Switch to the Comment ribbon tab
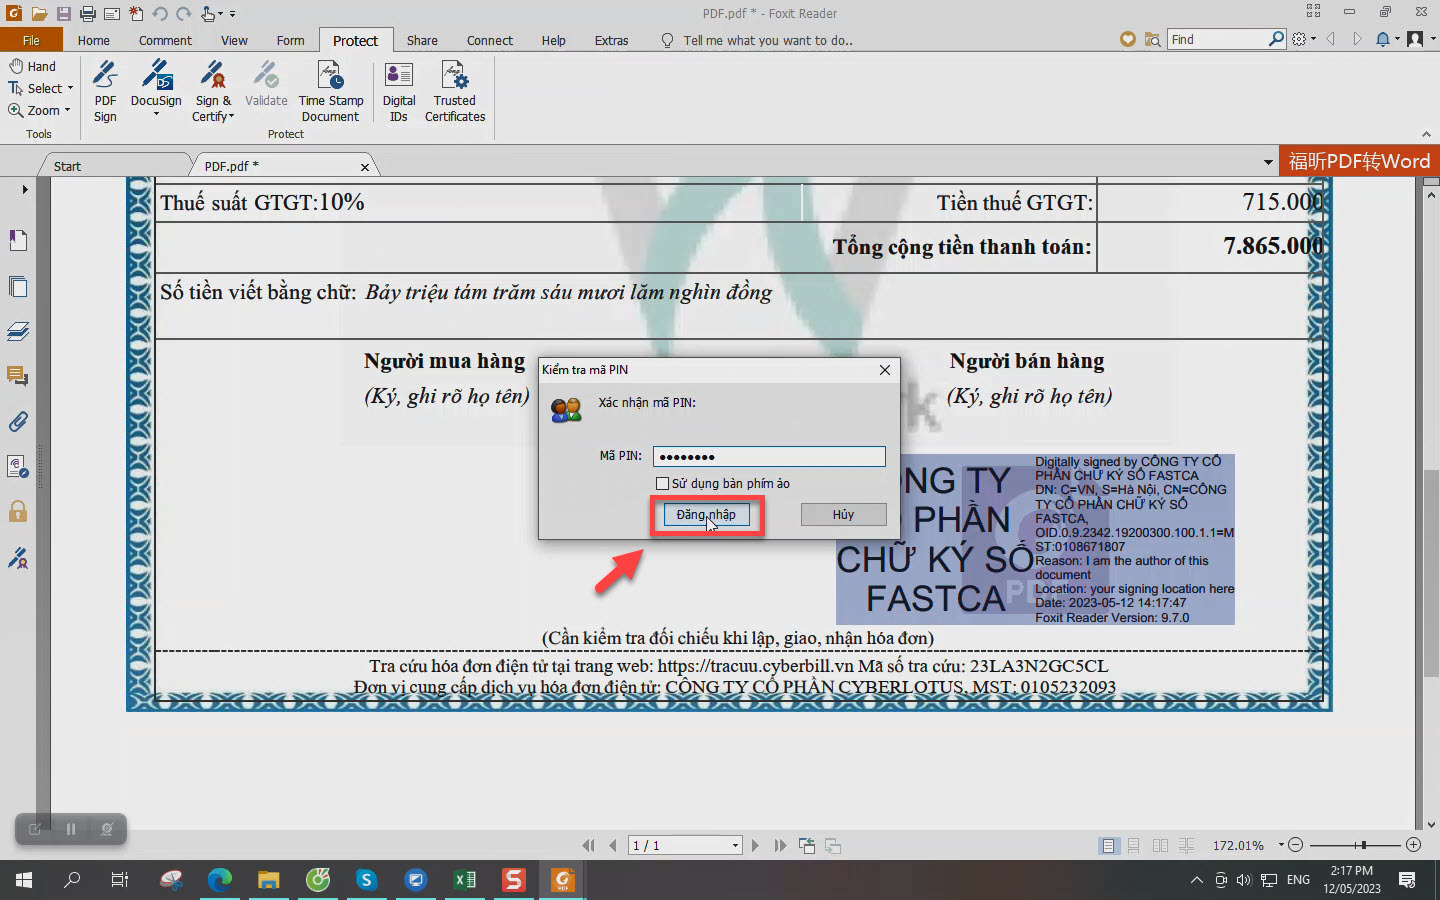Image resolution: width=1440 pixels, height=900 pixels. coord(165,41)
